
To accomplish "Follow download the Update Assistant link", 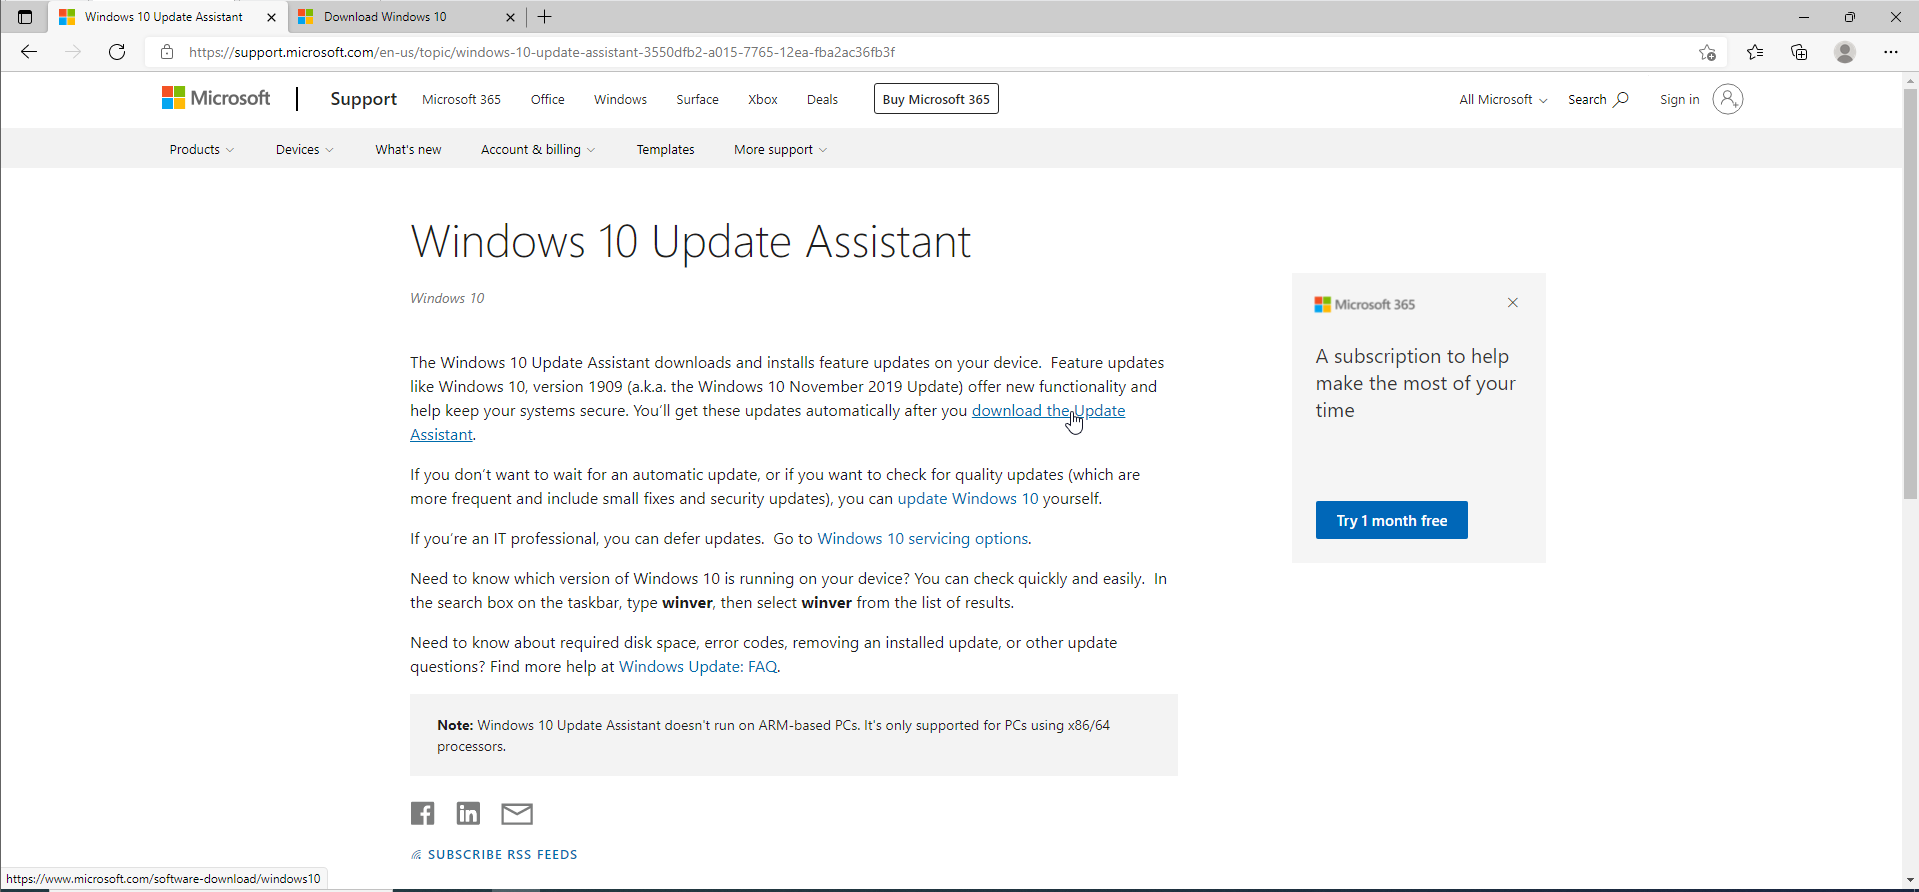I will click(x=1048, y=410).
